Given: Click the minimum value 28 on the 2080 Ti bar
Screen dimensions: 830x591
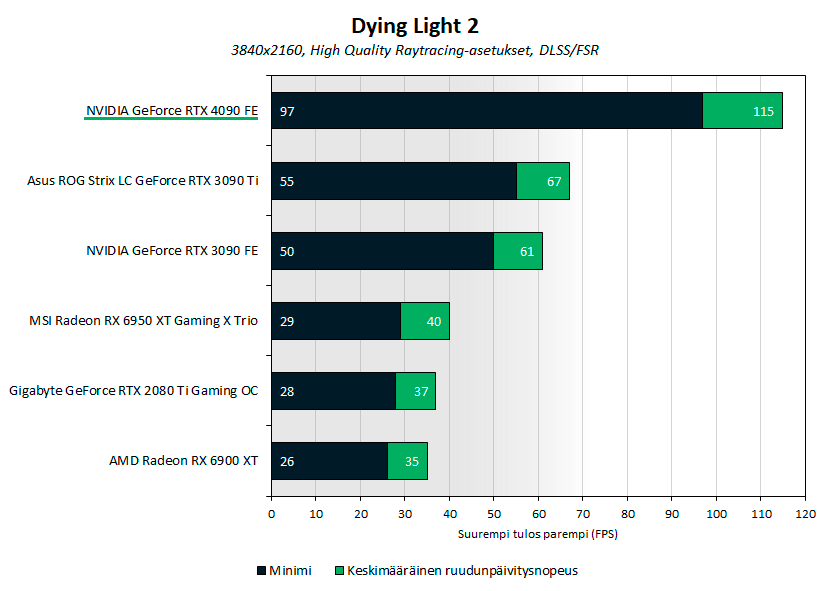Looking at the screenshot, I should pyautogui.click(x=287, y=391).
